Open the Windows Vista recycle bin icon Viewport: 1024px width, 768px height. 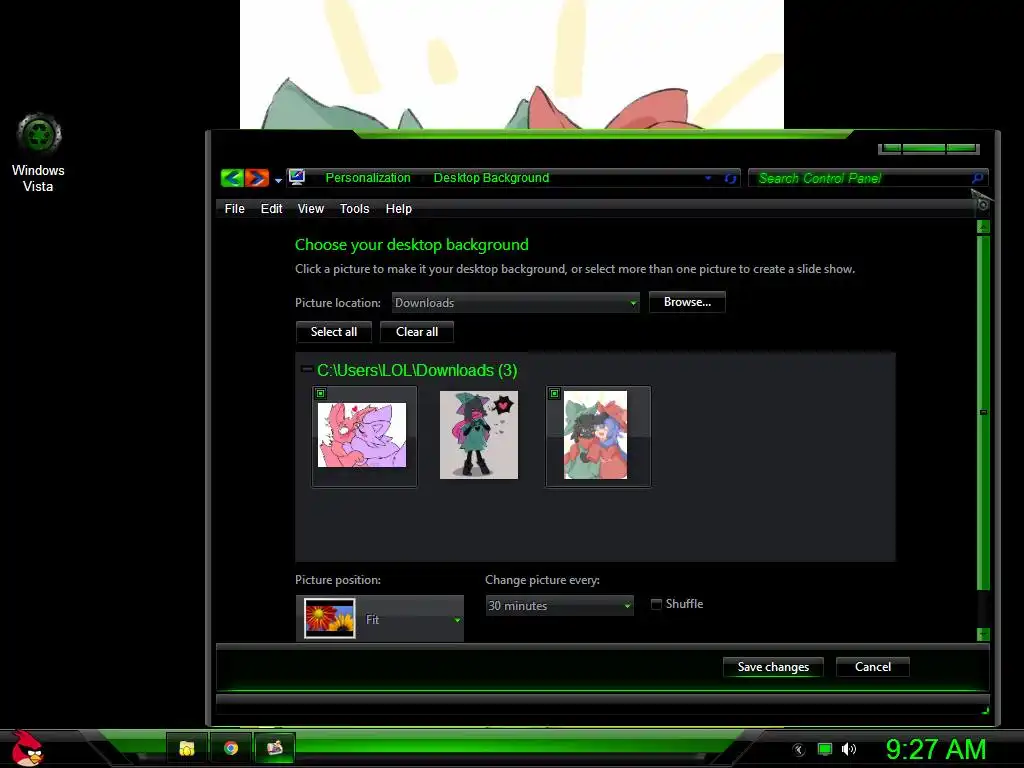(39, 153)
